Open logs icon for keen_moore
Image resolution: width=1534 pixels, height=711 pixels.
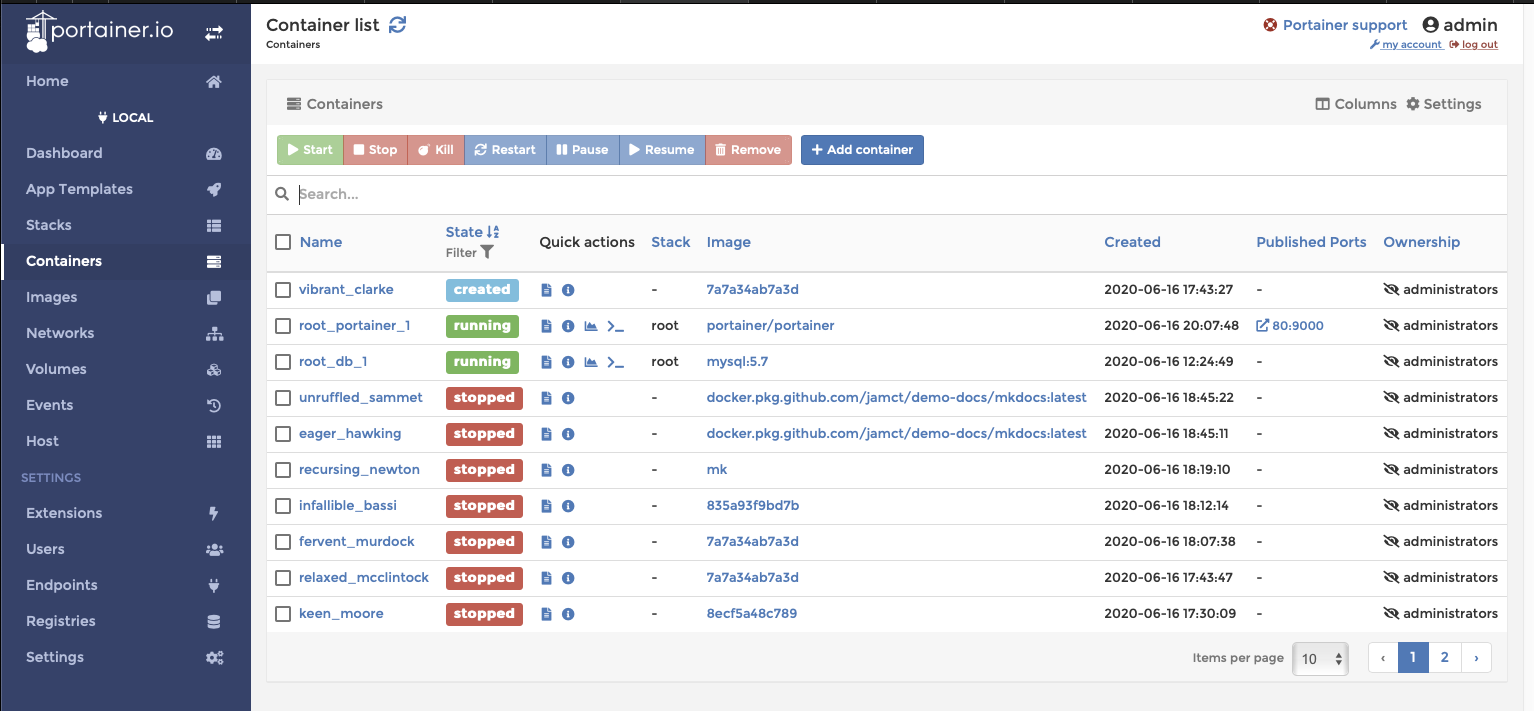[546, 614]
